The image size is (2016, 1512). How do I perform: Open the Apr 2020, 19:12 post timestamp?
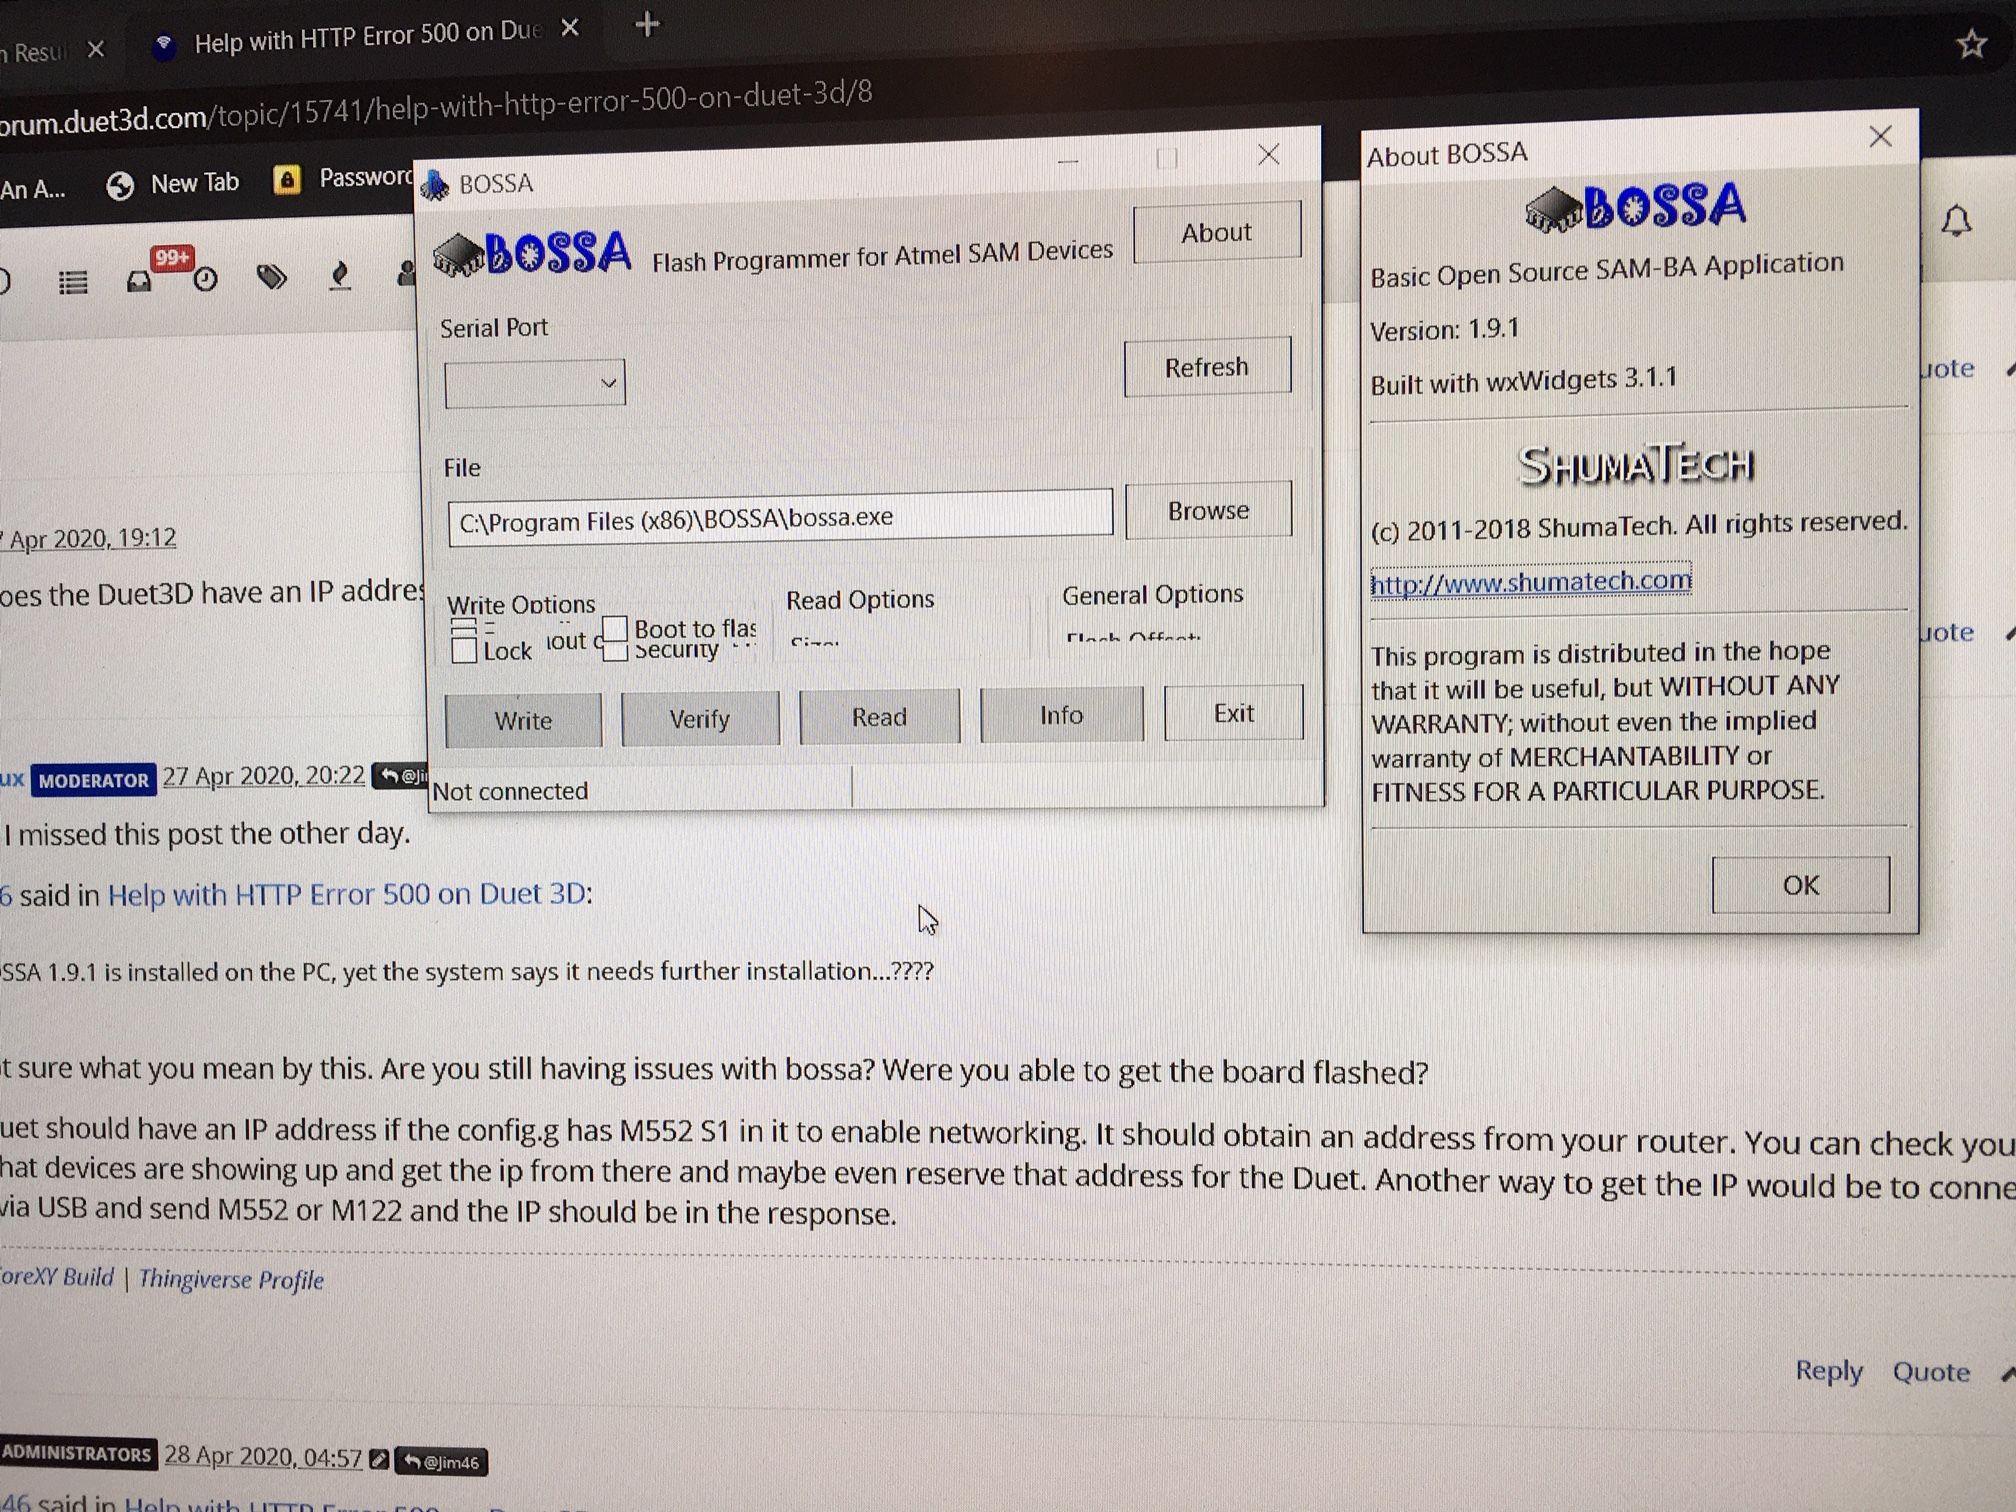coord(90,539)
